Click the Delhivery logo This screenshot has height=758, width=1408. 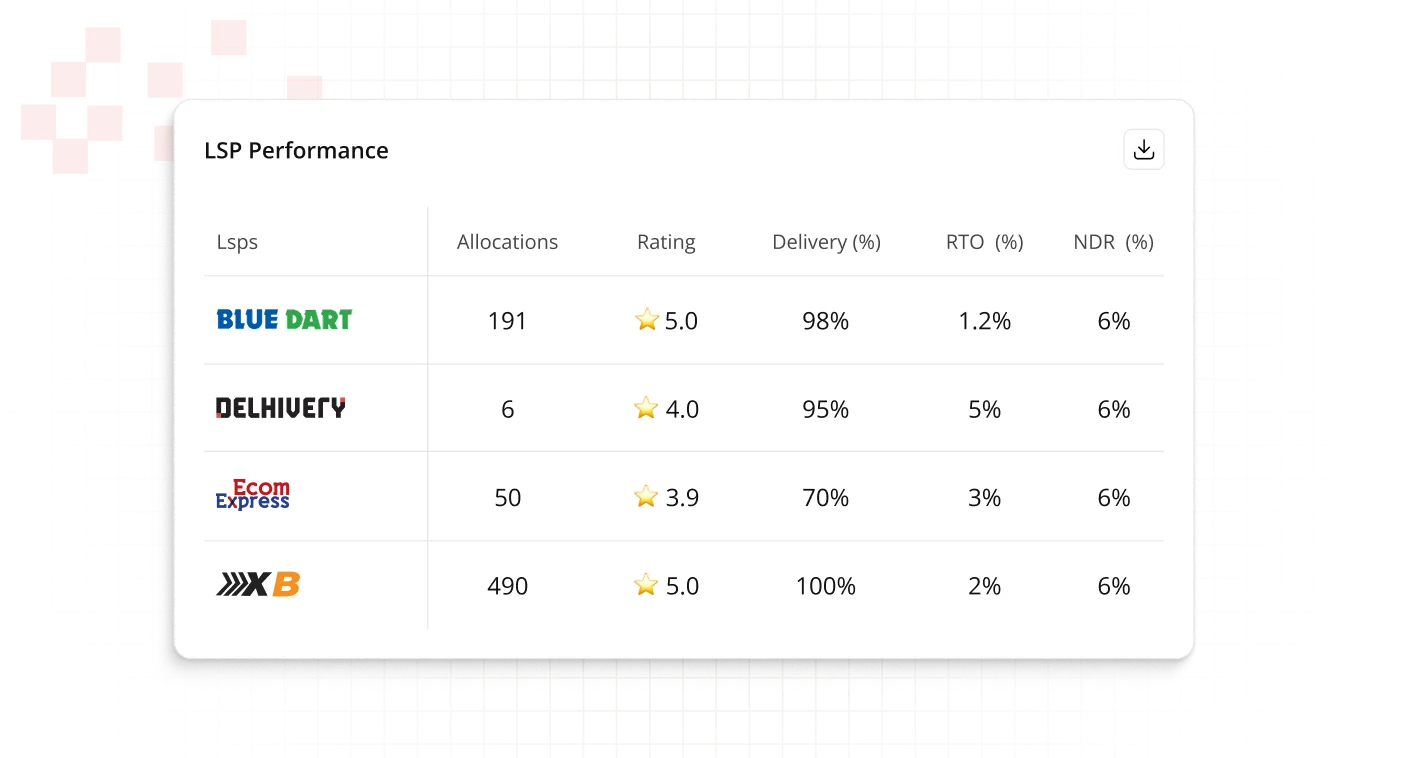(280, 408)
